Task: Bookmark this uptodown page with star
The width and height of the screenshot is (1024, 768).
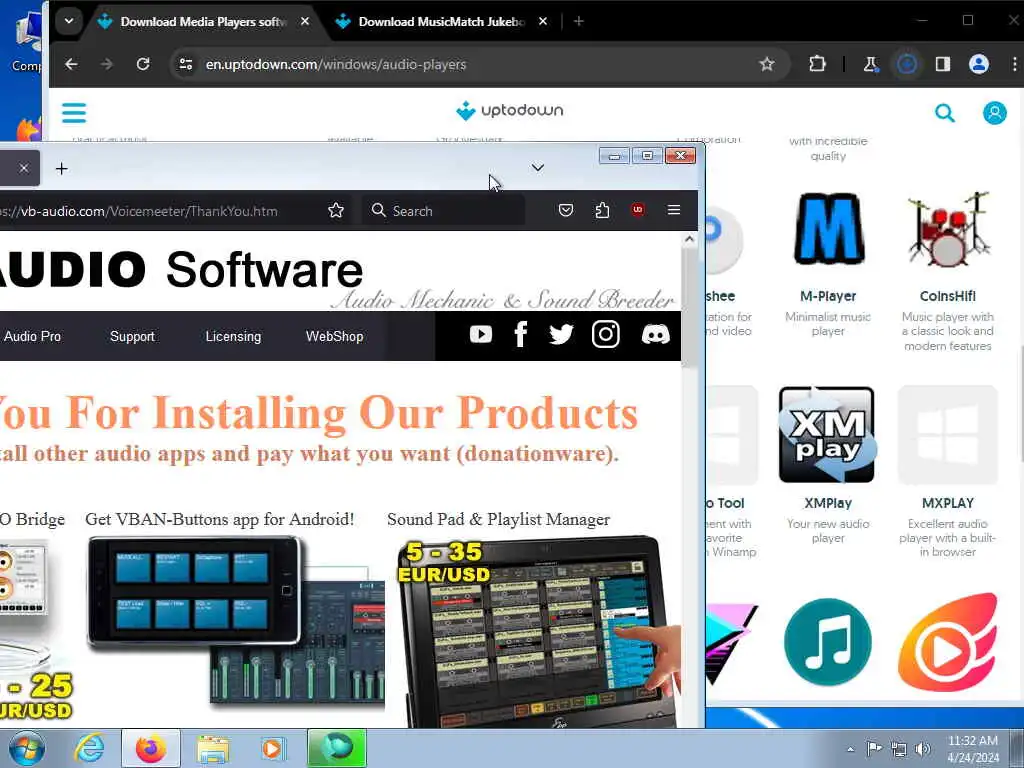Action: coord(767,64)
